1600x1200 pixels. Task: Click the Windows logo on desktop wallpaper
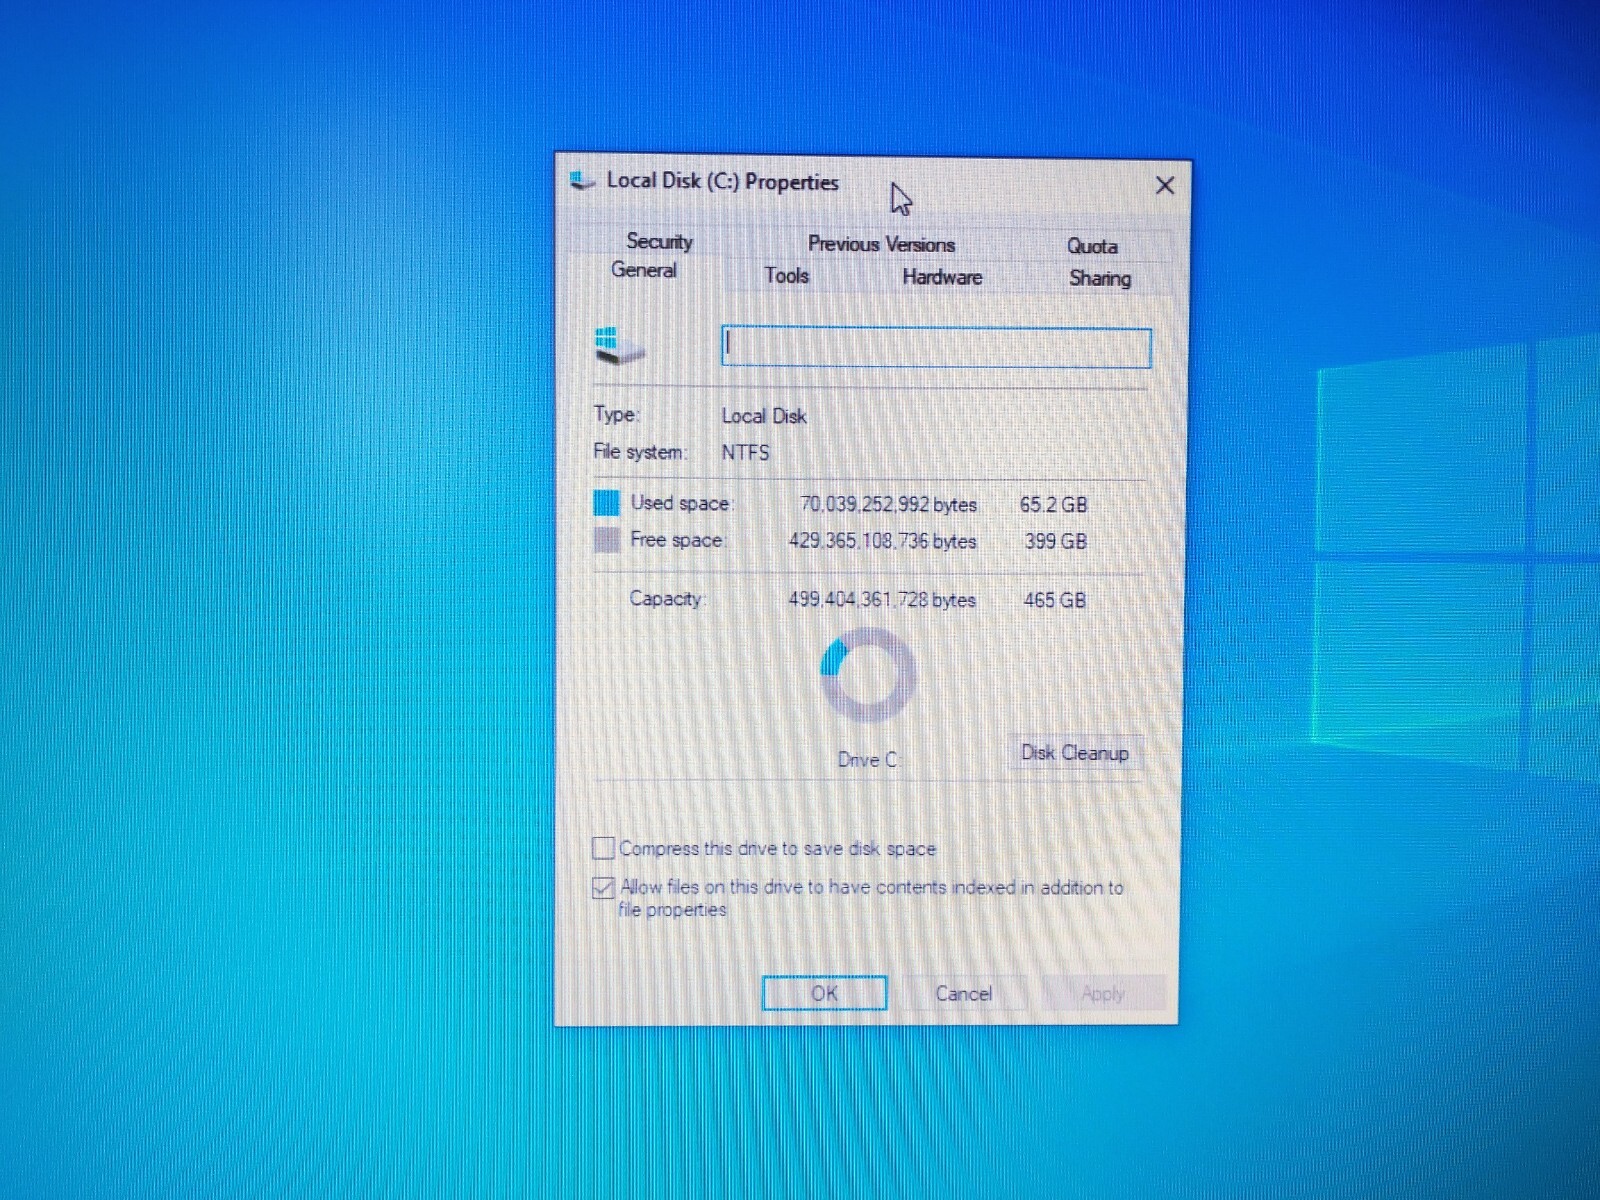pyautogui.click(x=1458, y=560)
